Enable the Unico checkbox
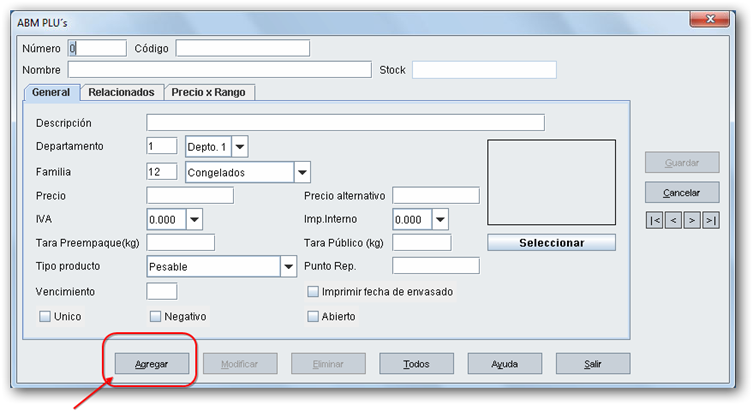 tap(44, 317)
